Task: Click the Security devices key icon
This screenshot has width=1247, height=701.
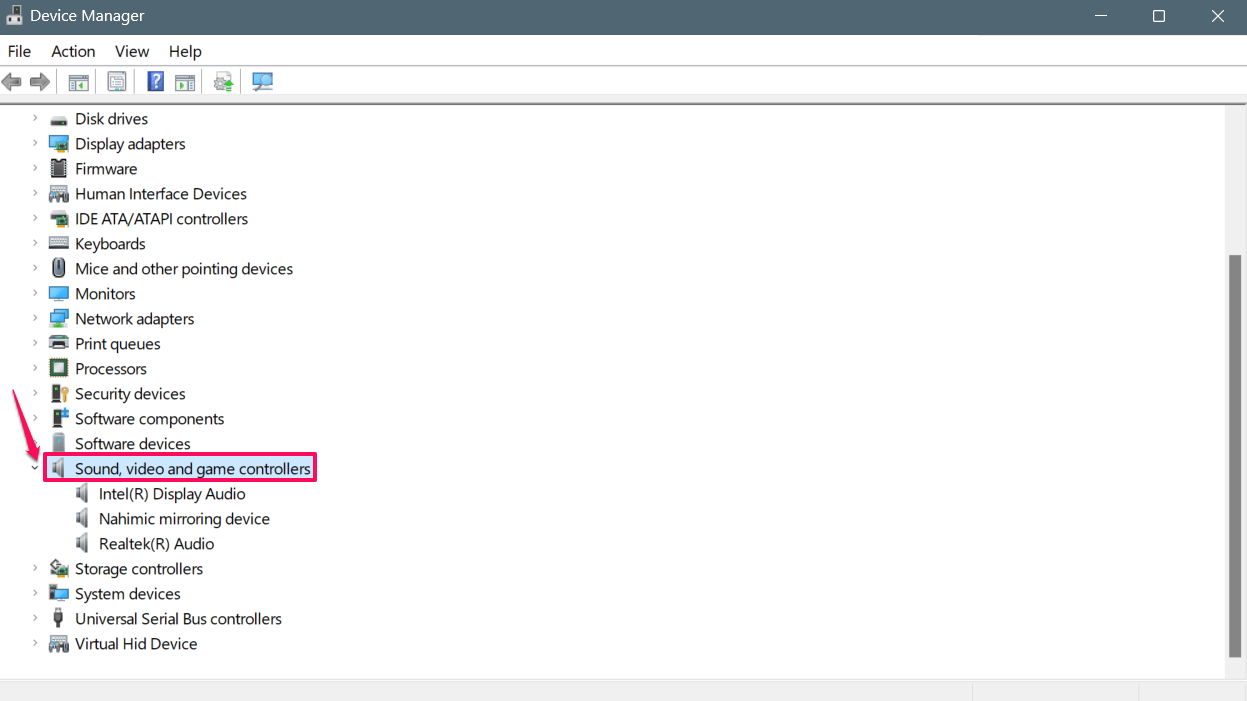Action: [x=59, y=394]
